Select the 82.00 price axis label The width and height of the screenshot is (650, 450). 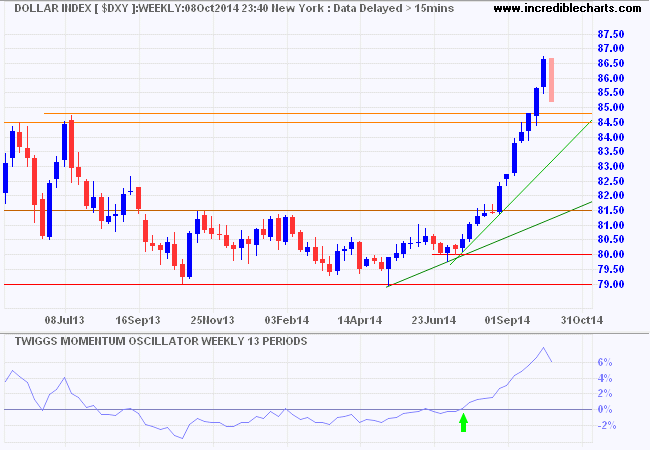pos(611,196)
